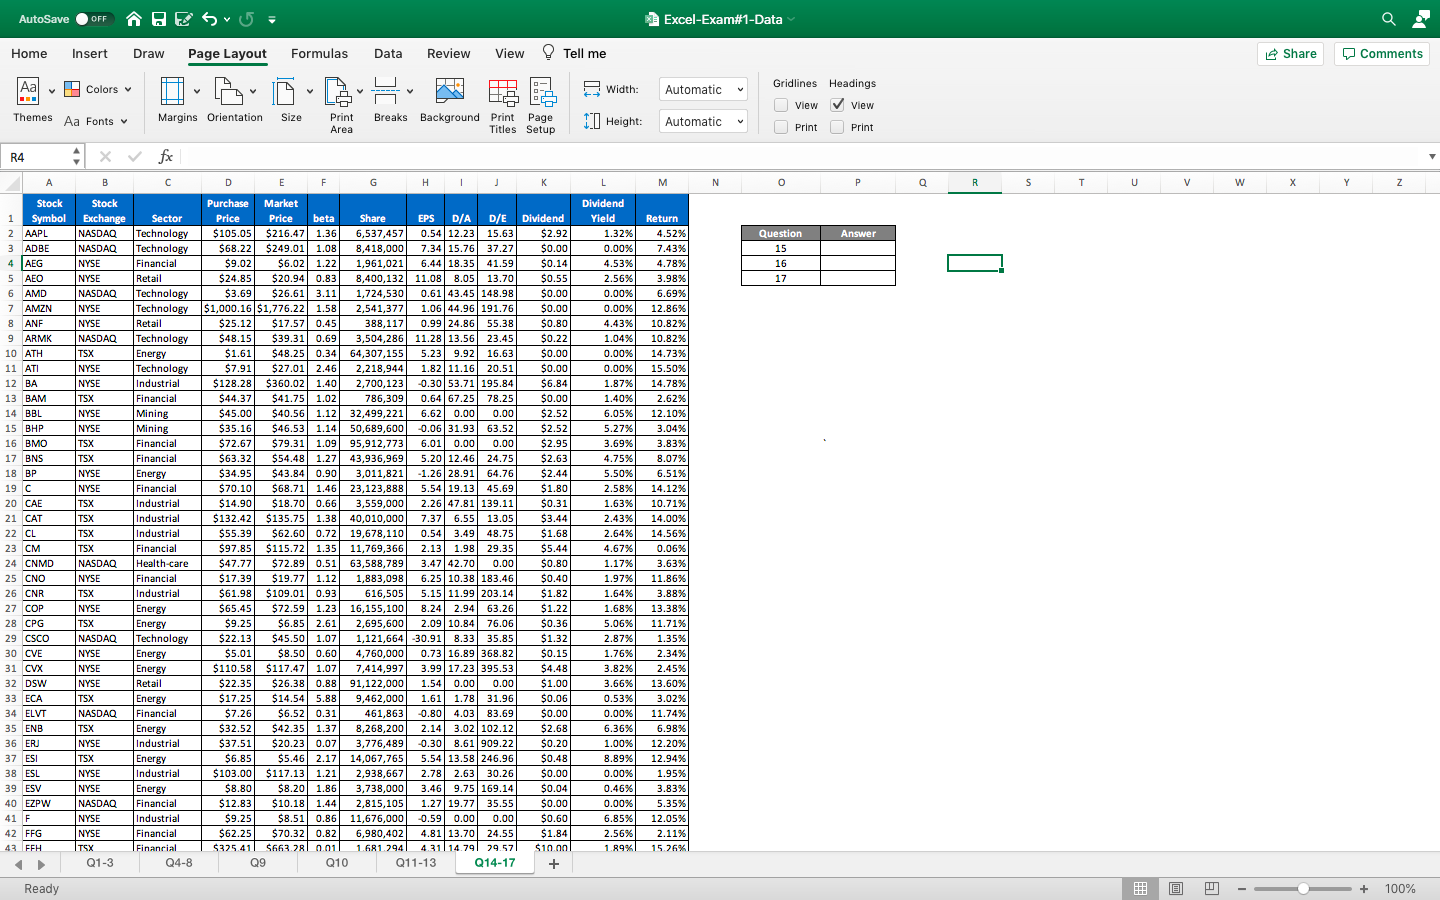
Task: Open Print Titles settings
Action: (502, 100)
